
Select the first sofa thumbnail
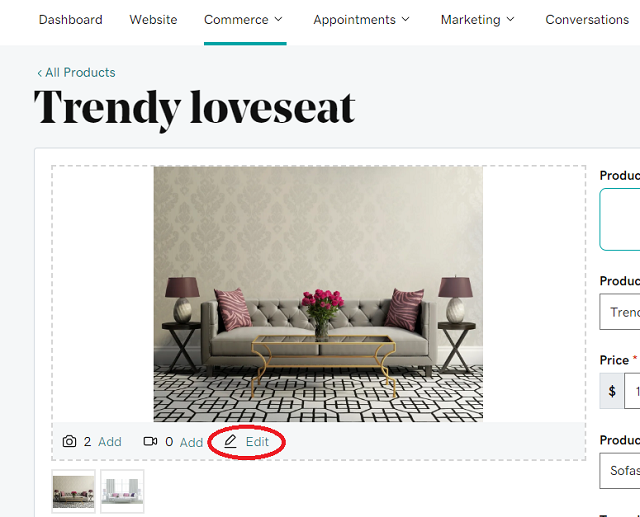click(x=73, y=491)
